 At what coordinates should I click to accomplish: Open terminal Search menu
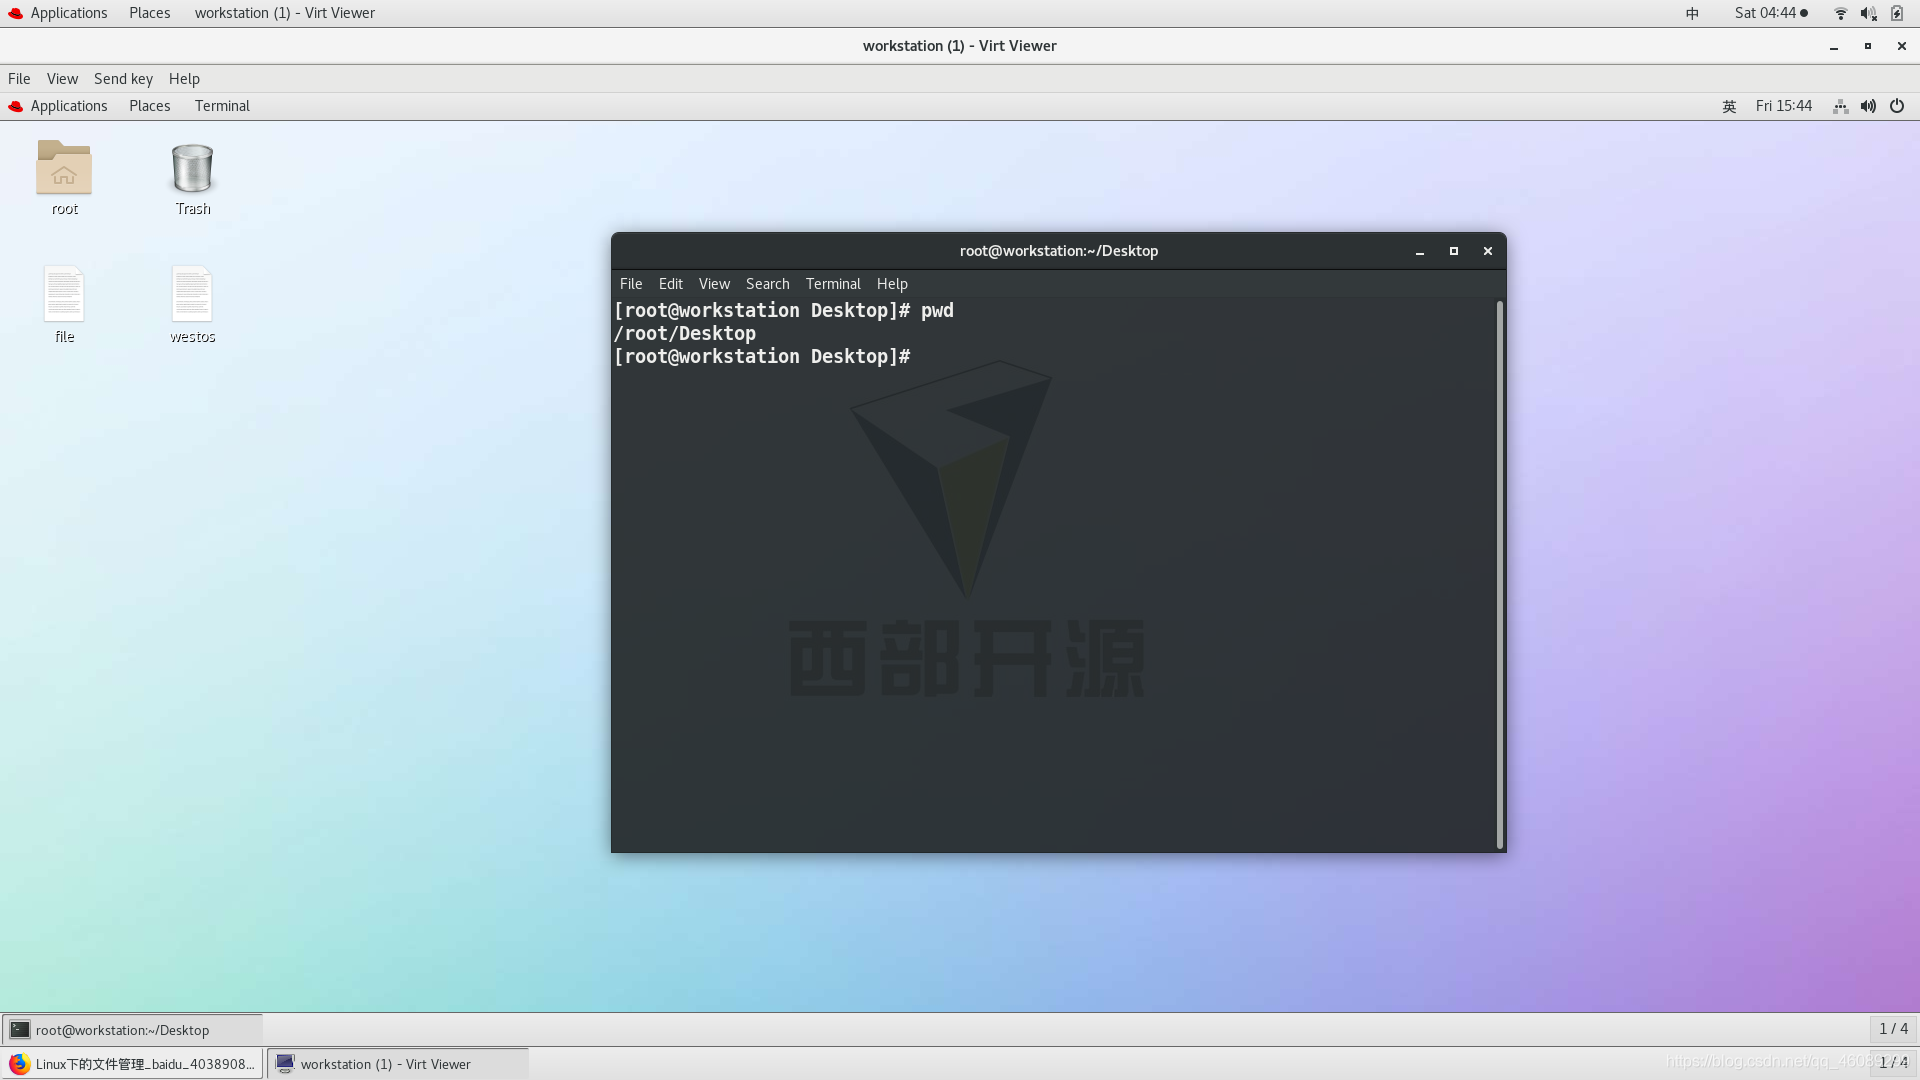(767, 284)
